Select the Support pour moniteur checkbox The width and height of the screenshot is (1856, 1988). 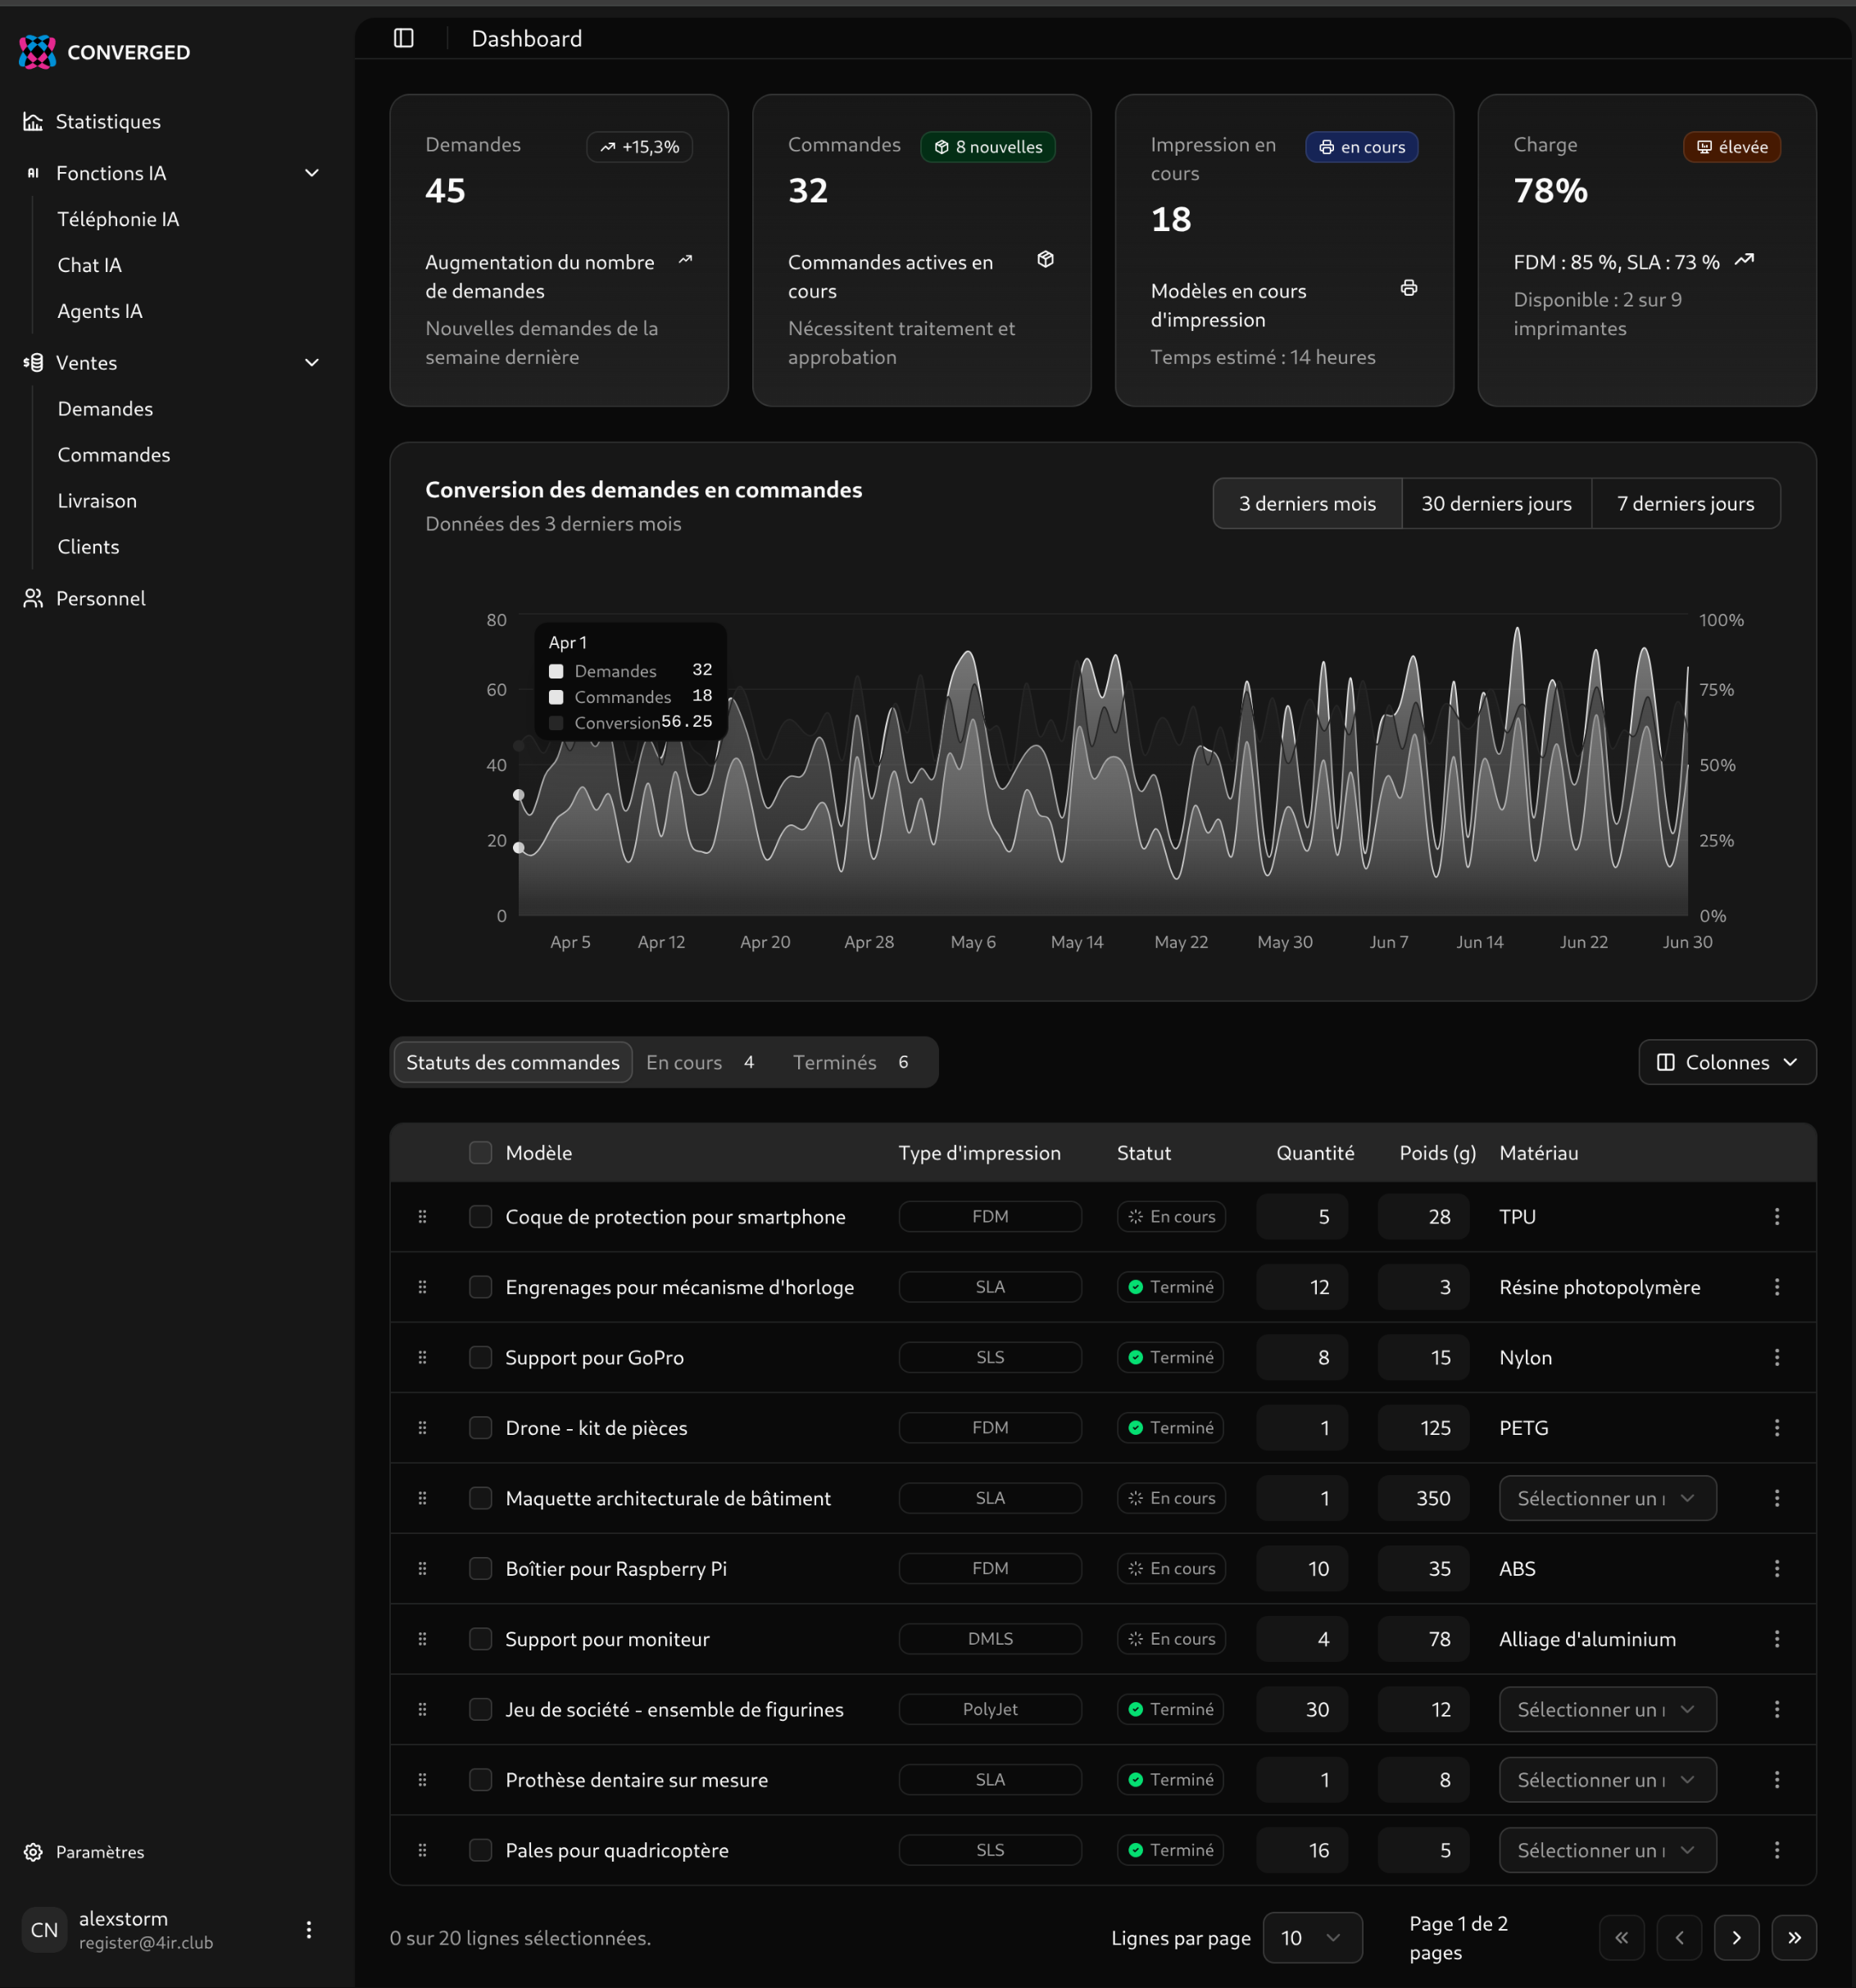point(481,1639)
